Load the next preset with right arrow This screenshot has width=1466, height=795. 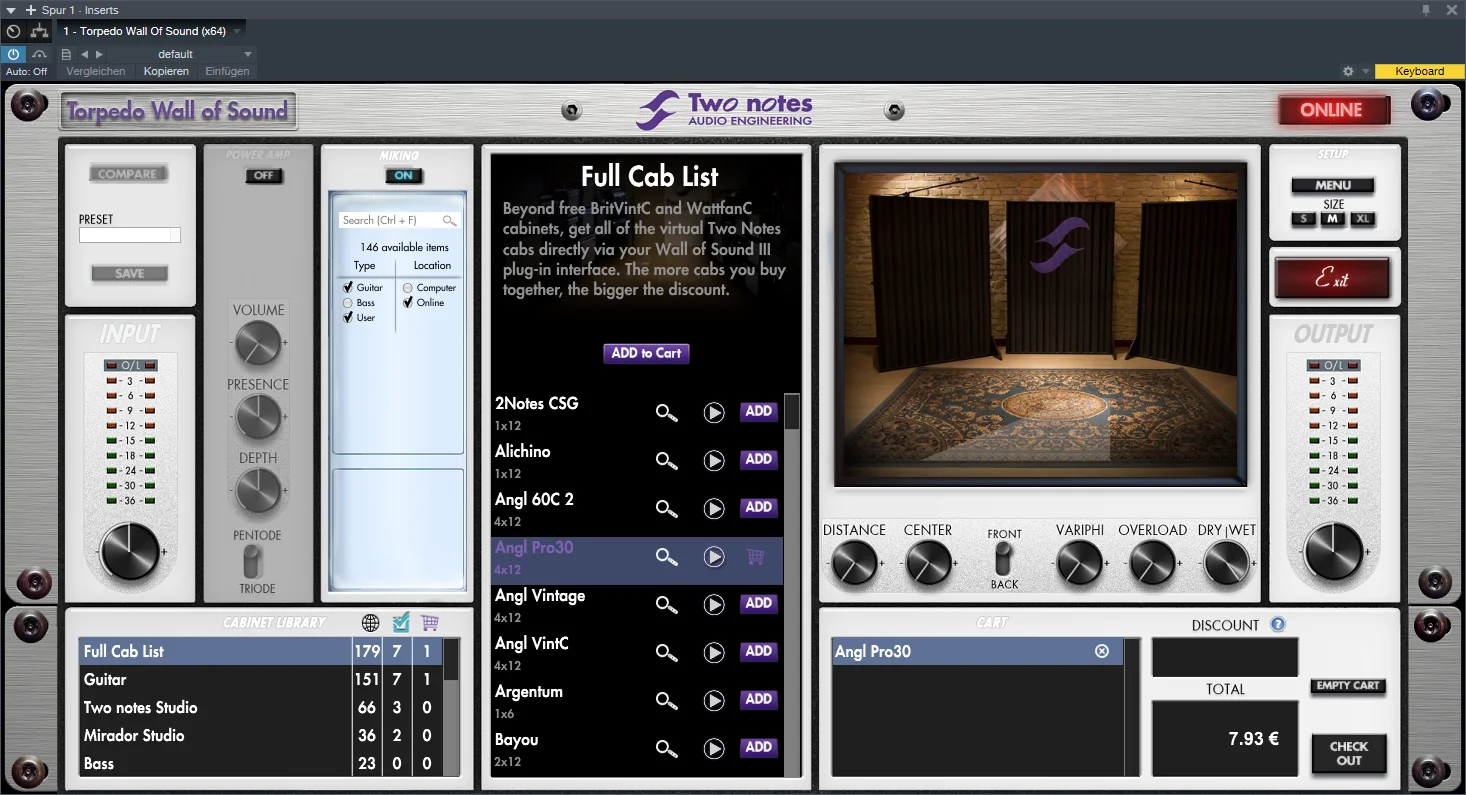[x=99, y=54]
